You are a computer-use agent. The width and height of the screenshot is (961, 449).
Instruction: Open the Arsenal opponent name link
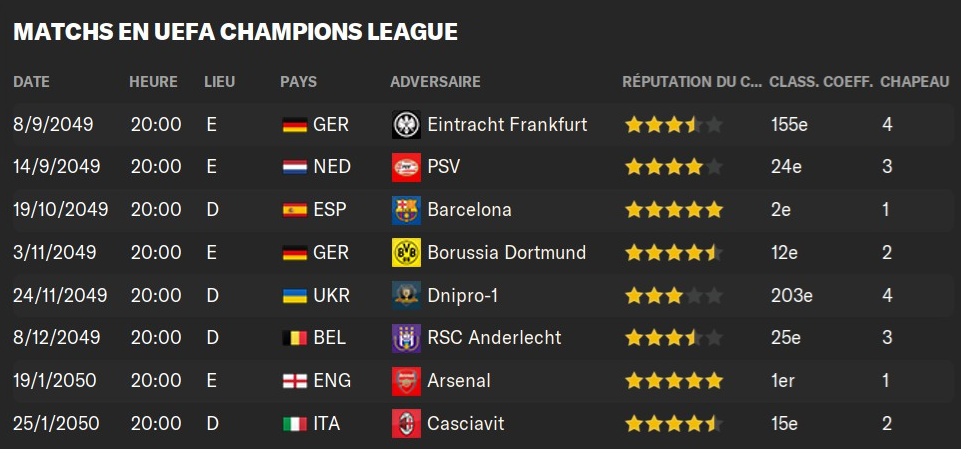458,381
